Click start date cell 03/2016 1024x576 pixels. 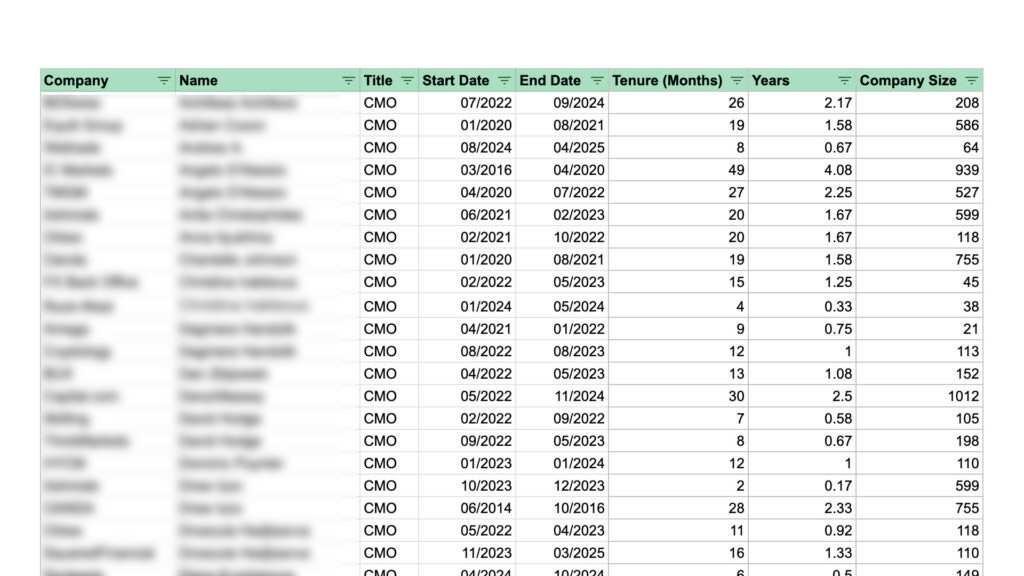pyautogui.click(x=467, y=170)
